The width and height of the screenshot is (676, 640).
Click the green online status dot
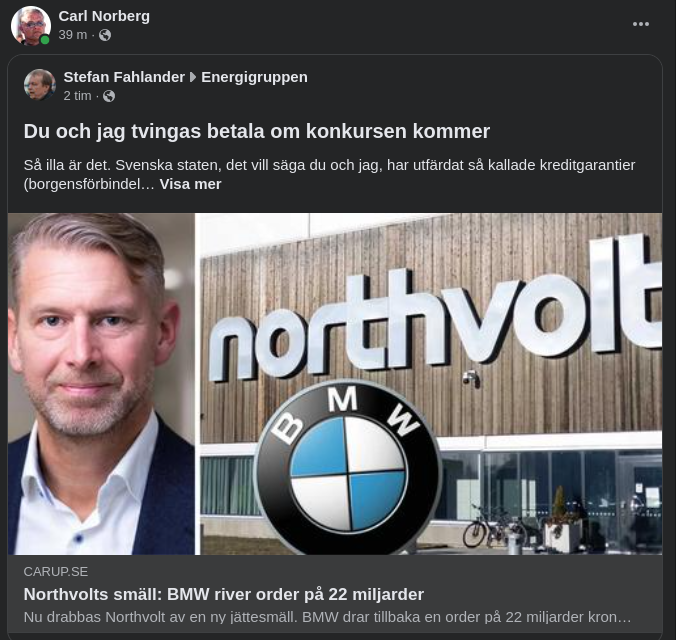click(45, 40)
